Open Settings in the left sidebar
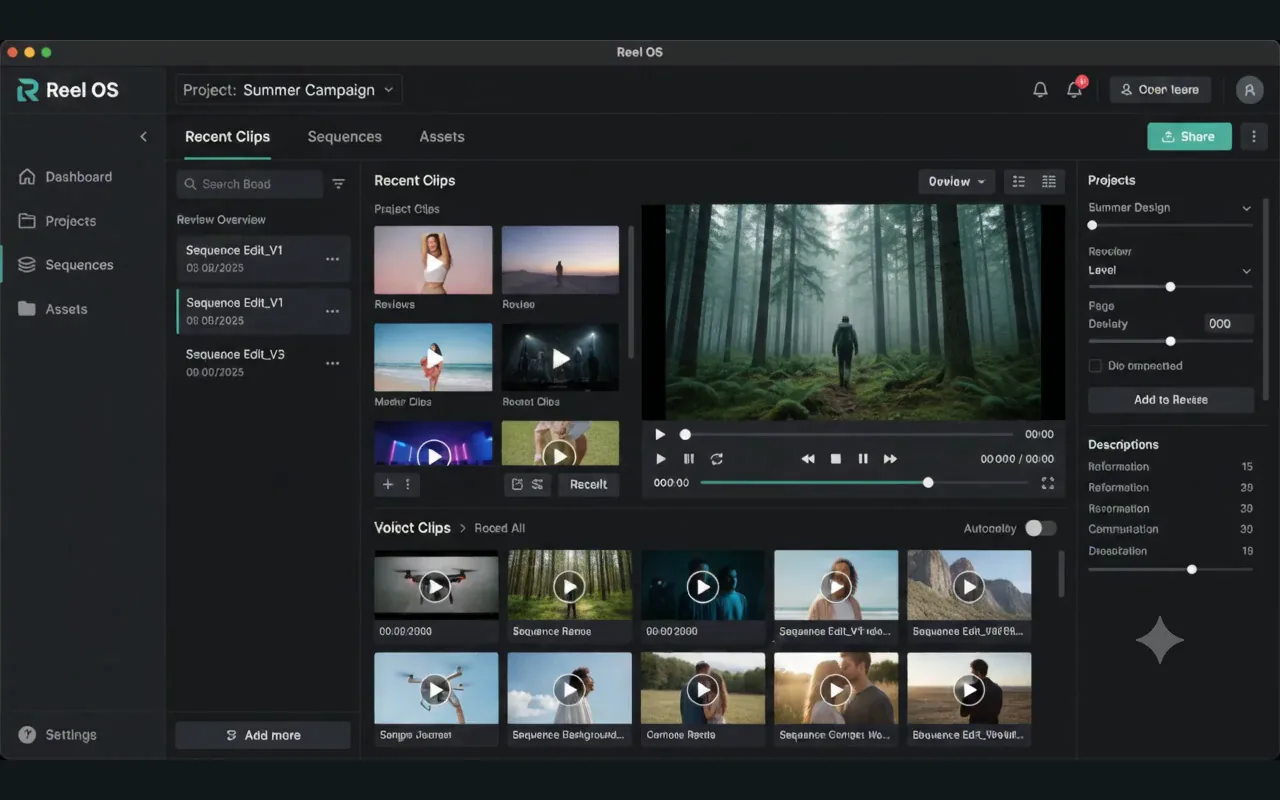 pyautogui.click(x=58, y=735)
